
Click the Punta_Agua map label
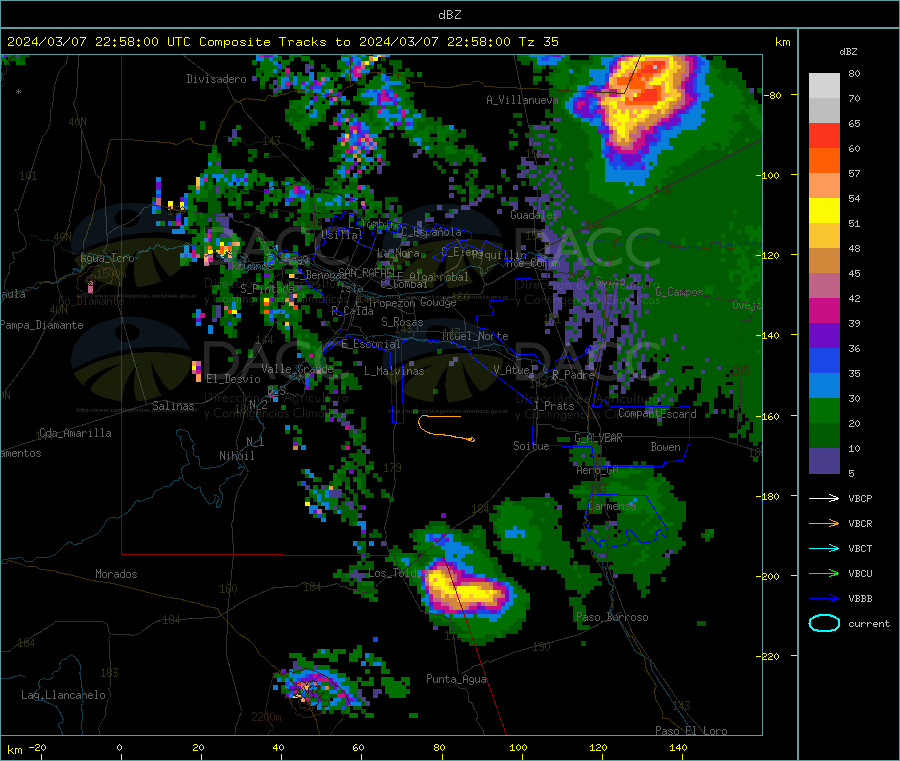456,679
